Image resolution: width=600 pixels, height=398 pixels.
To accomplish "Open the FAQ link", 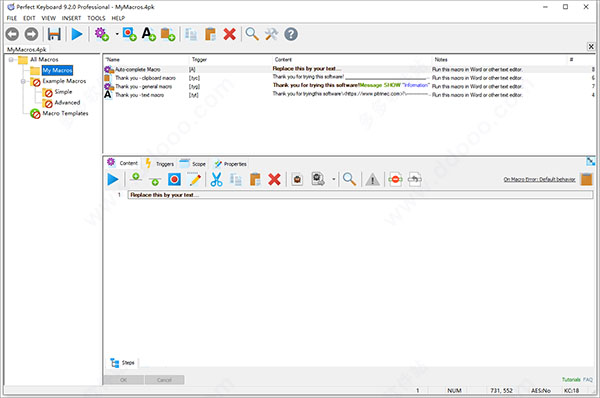I will (588, 380).
